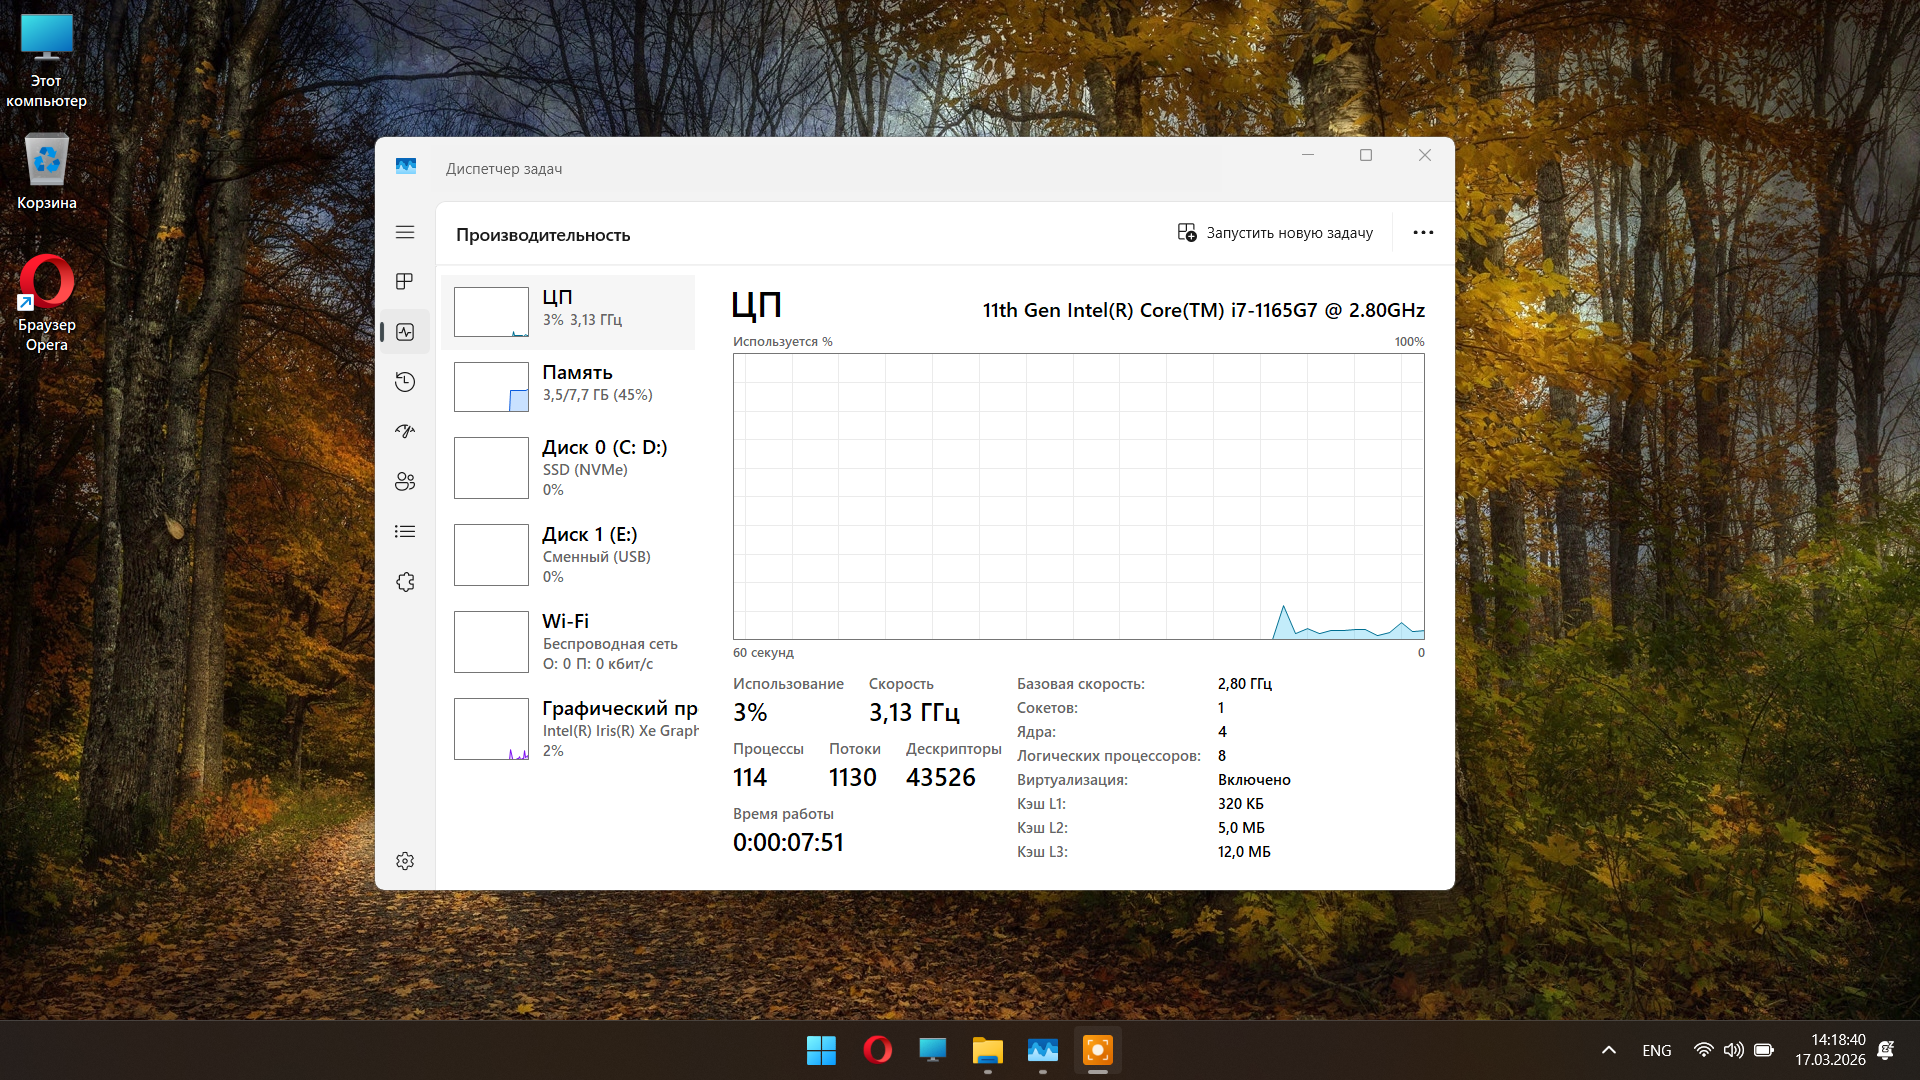Image resolution: width=1920 pixels, height=1080 pixels.
Task: Open the Services puzzle icon
Action: coord(405,582)
